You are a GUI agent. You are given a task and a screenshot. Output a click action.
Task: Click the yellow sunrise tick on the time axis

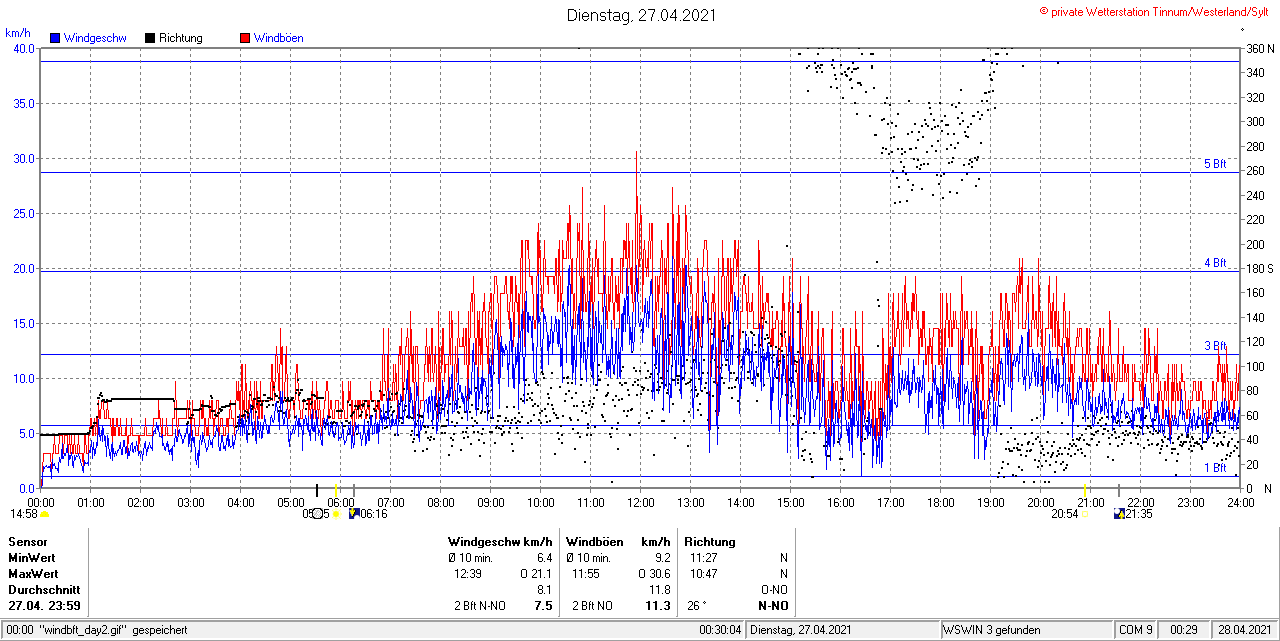(337, 489)
